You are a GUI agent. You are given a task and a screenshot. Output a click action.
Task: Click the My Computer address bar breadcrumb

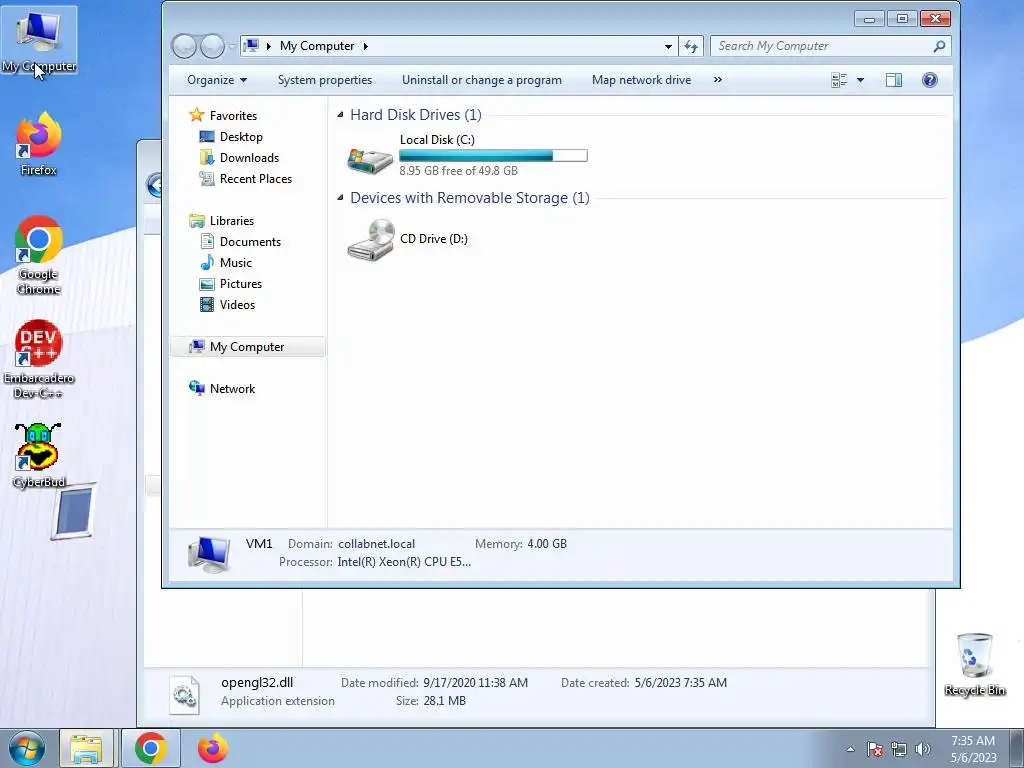click(x=317, y=46)
